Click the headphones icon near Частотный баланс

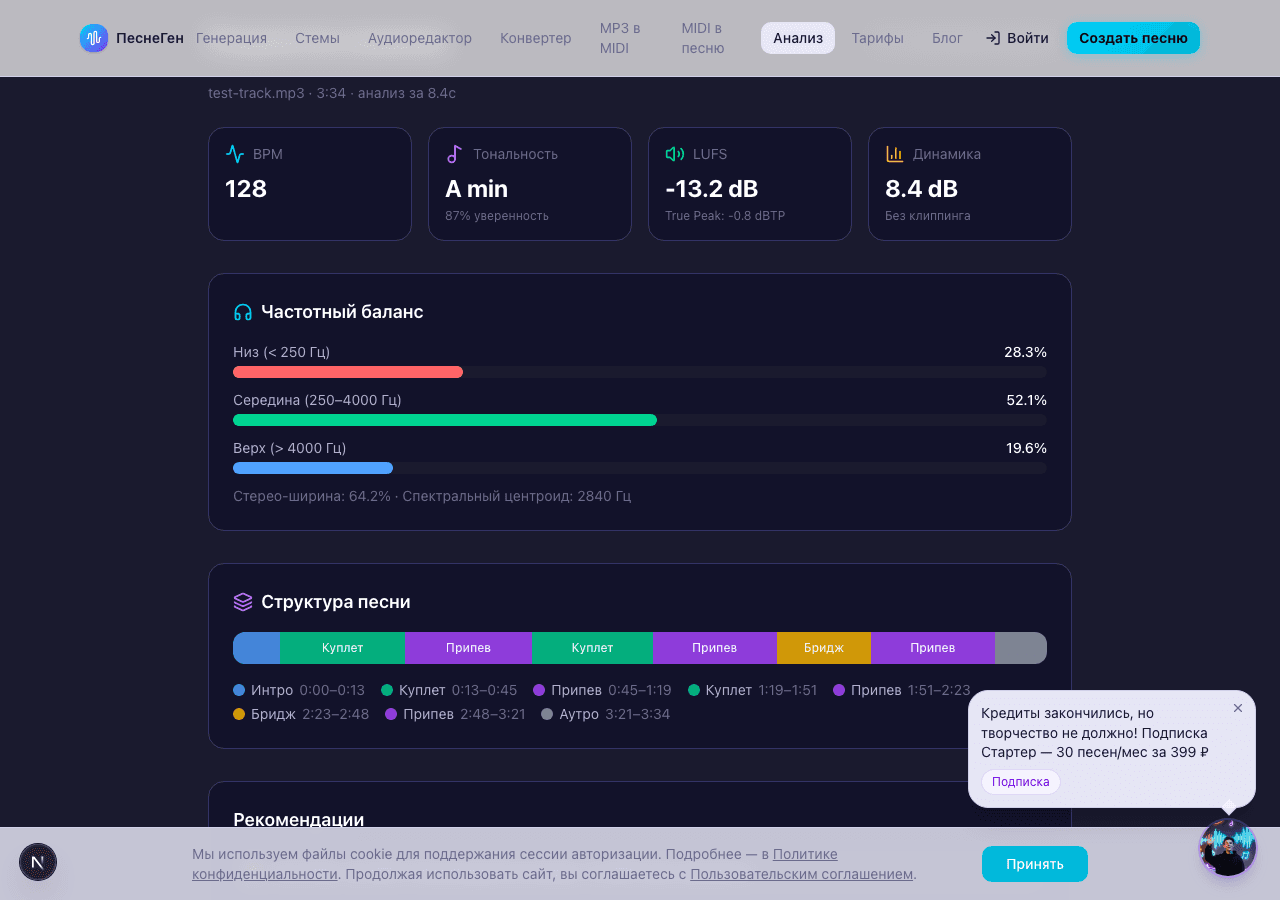[243, 312]
